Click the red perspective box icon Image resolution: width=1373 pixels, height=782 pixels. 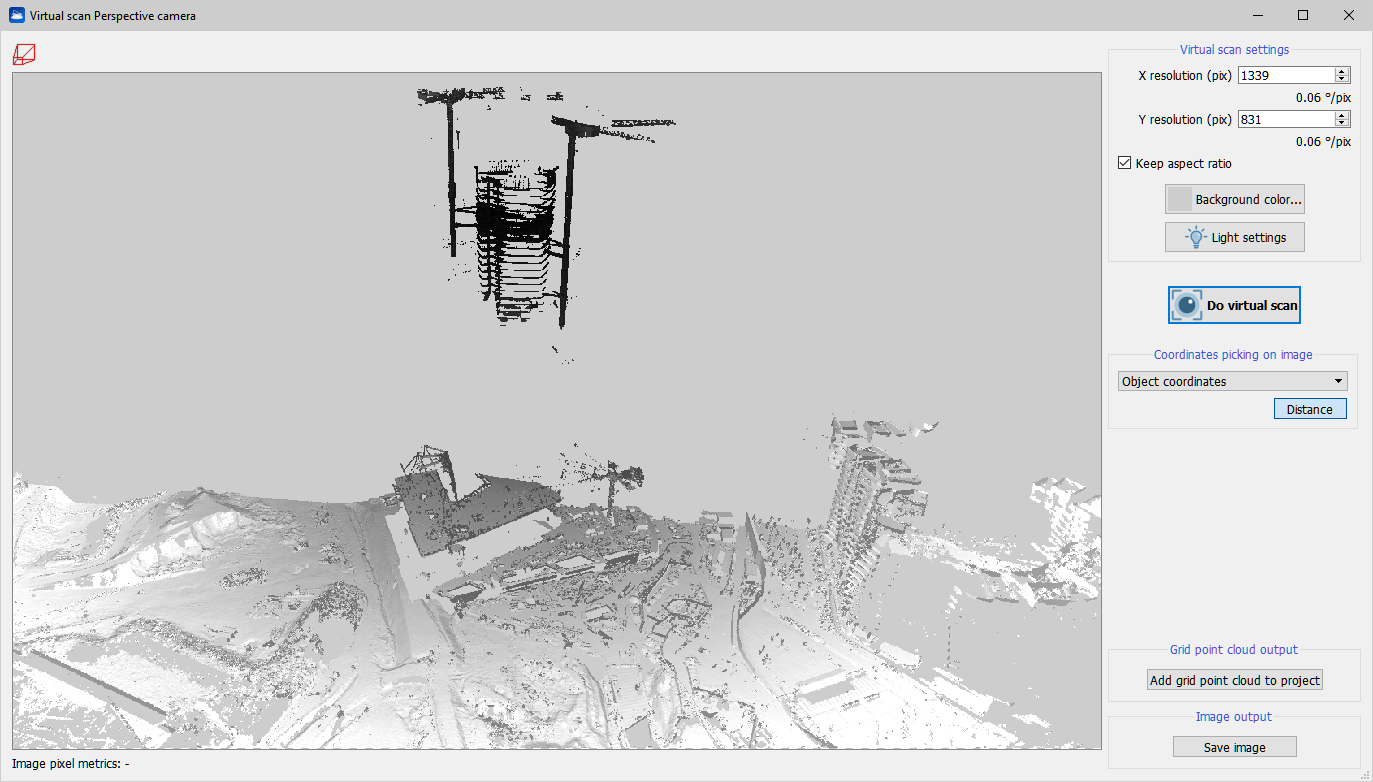pyautogui.click(x=24, y=54)
